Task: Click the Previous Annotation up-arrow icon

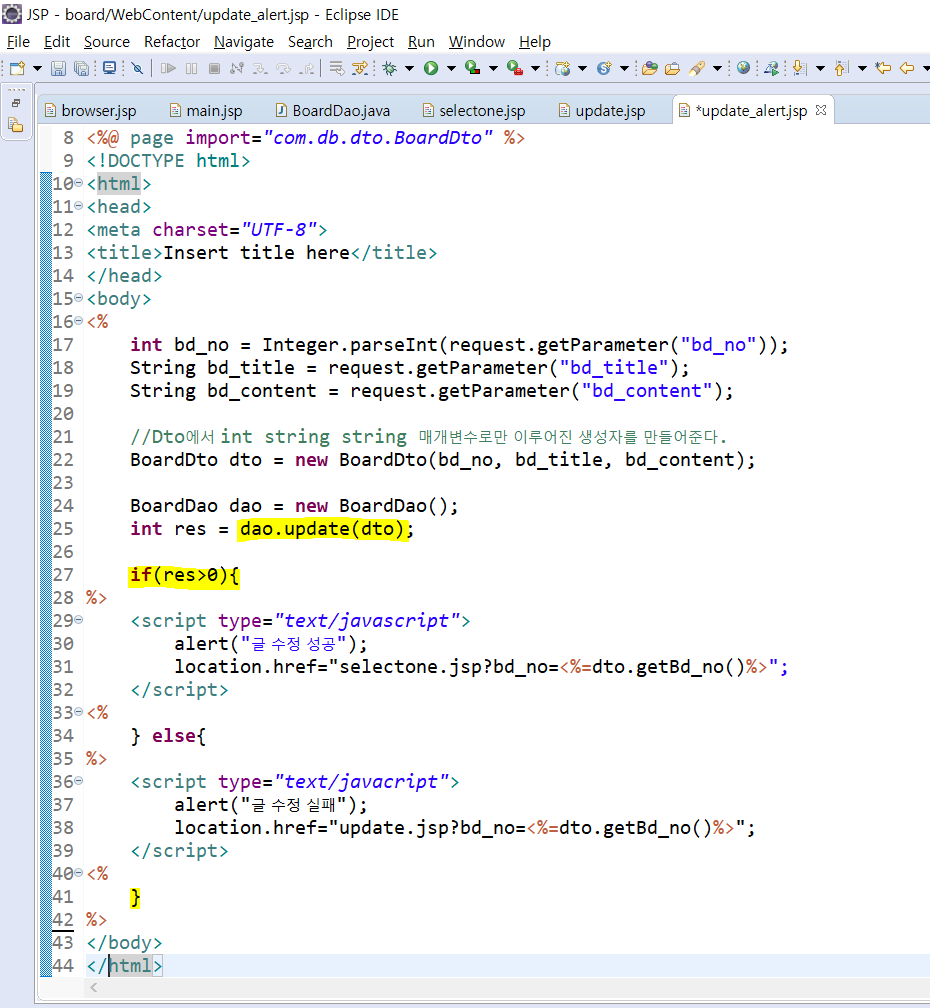Action: click(x=841, y=68)
